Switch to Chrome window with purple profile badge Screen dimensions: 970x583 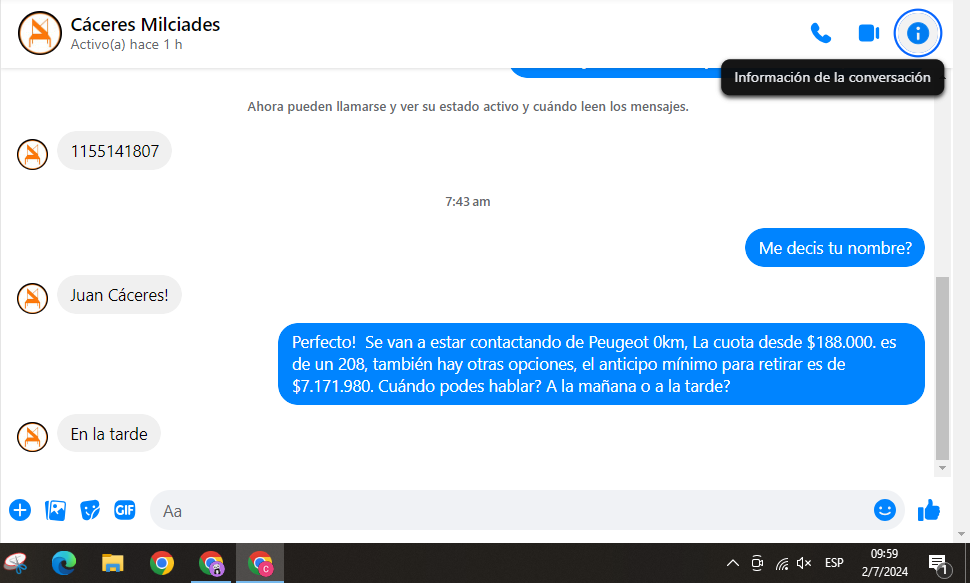click(x=211, y=563)
